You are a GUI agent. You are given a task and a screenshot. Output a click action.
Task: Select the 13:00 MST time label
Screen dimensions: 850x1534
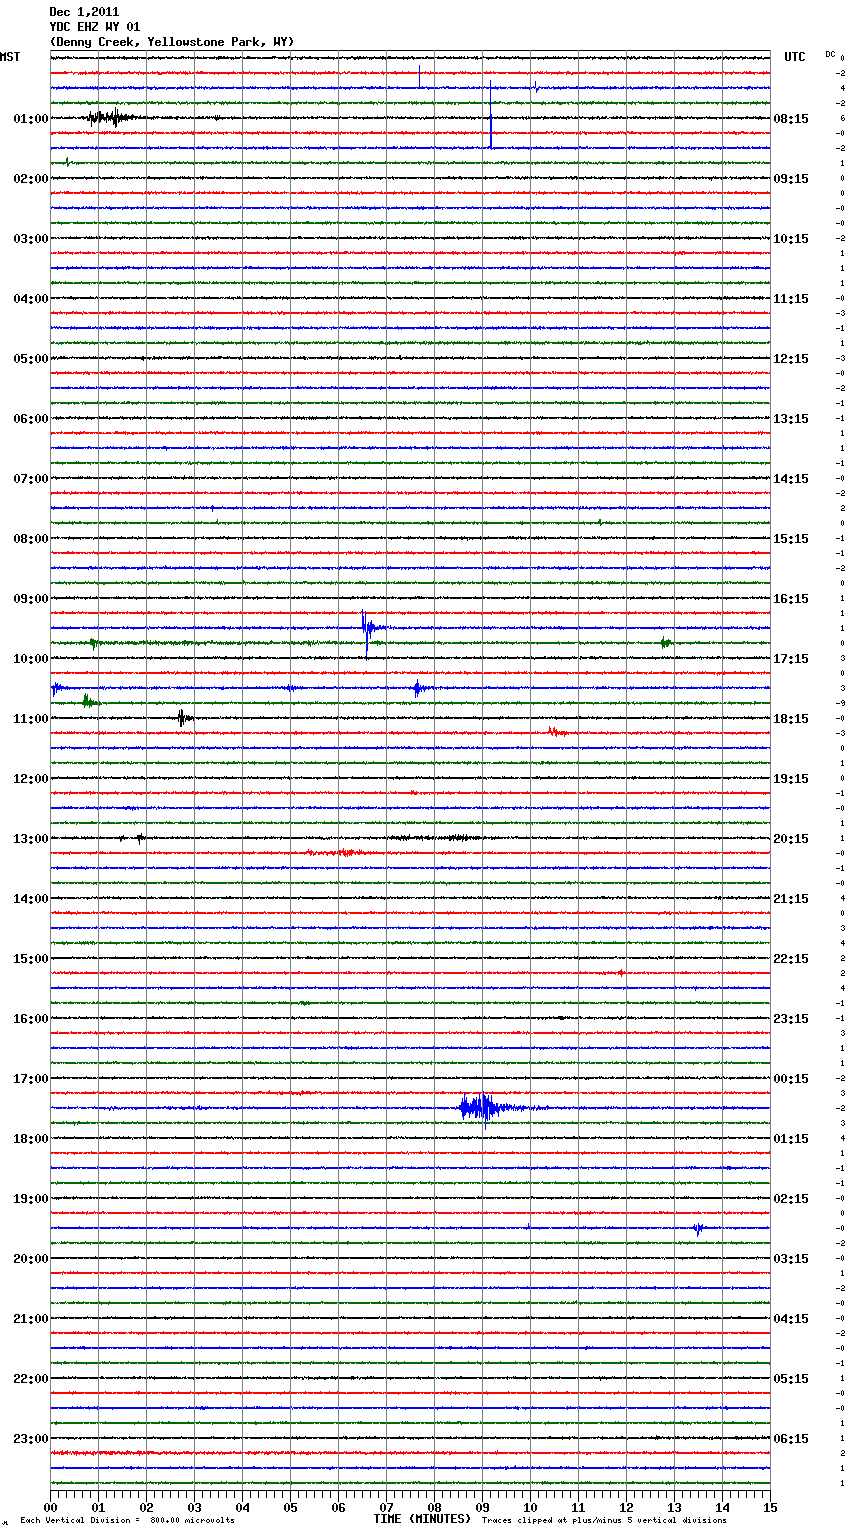coord(31,839)
